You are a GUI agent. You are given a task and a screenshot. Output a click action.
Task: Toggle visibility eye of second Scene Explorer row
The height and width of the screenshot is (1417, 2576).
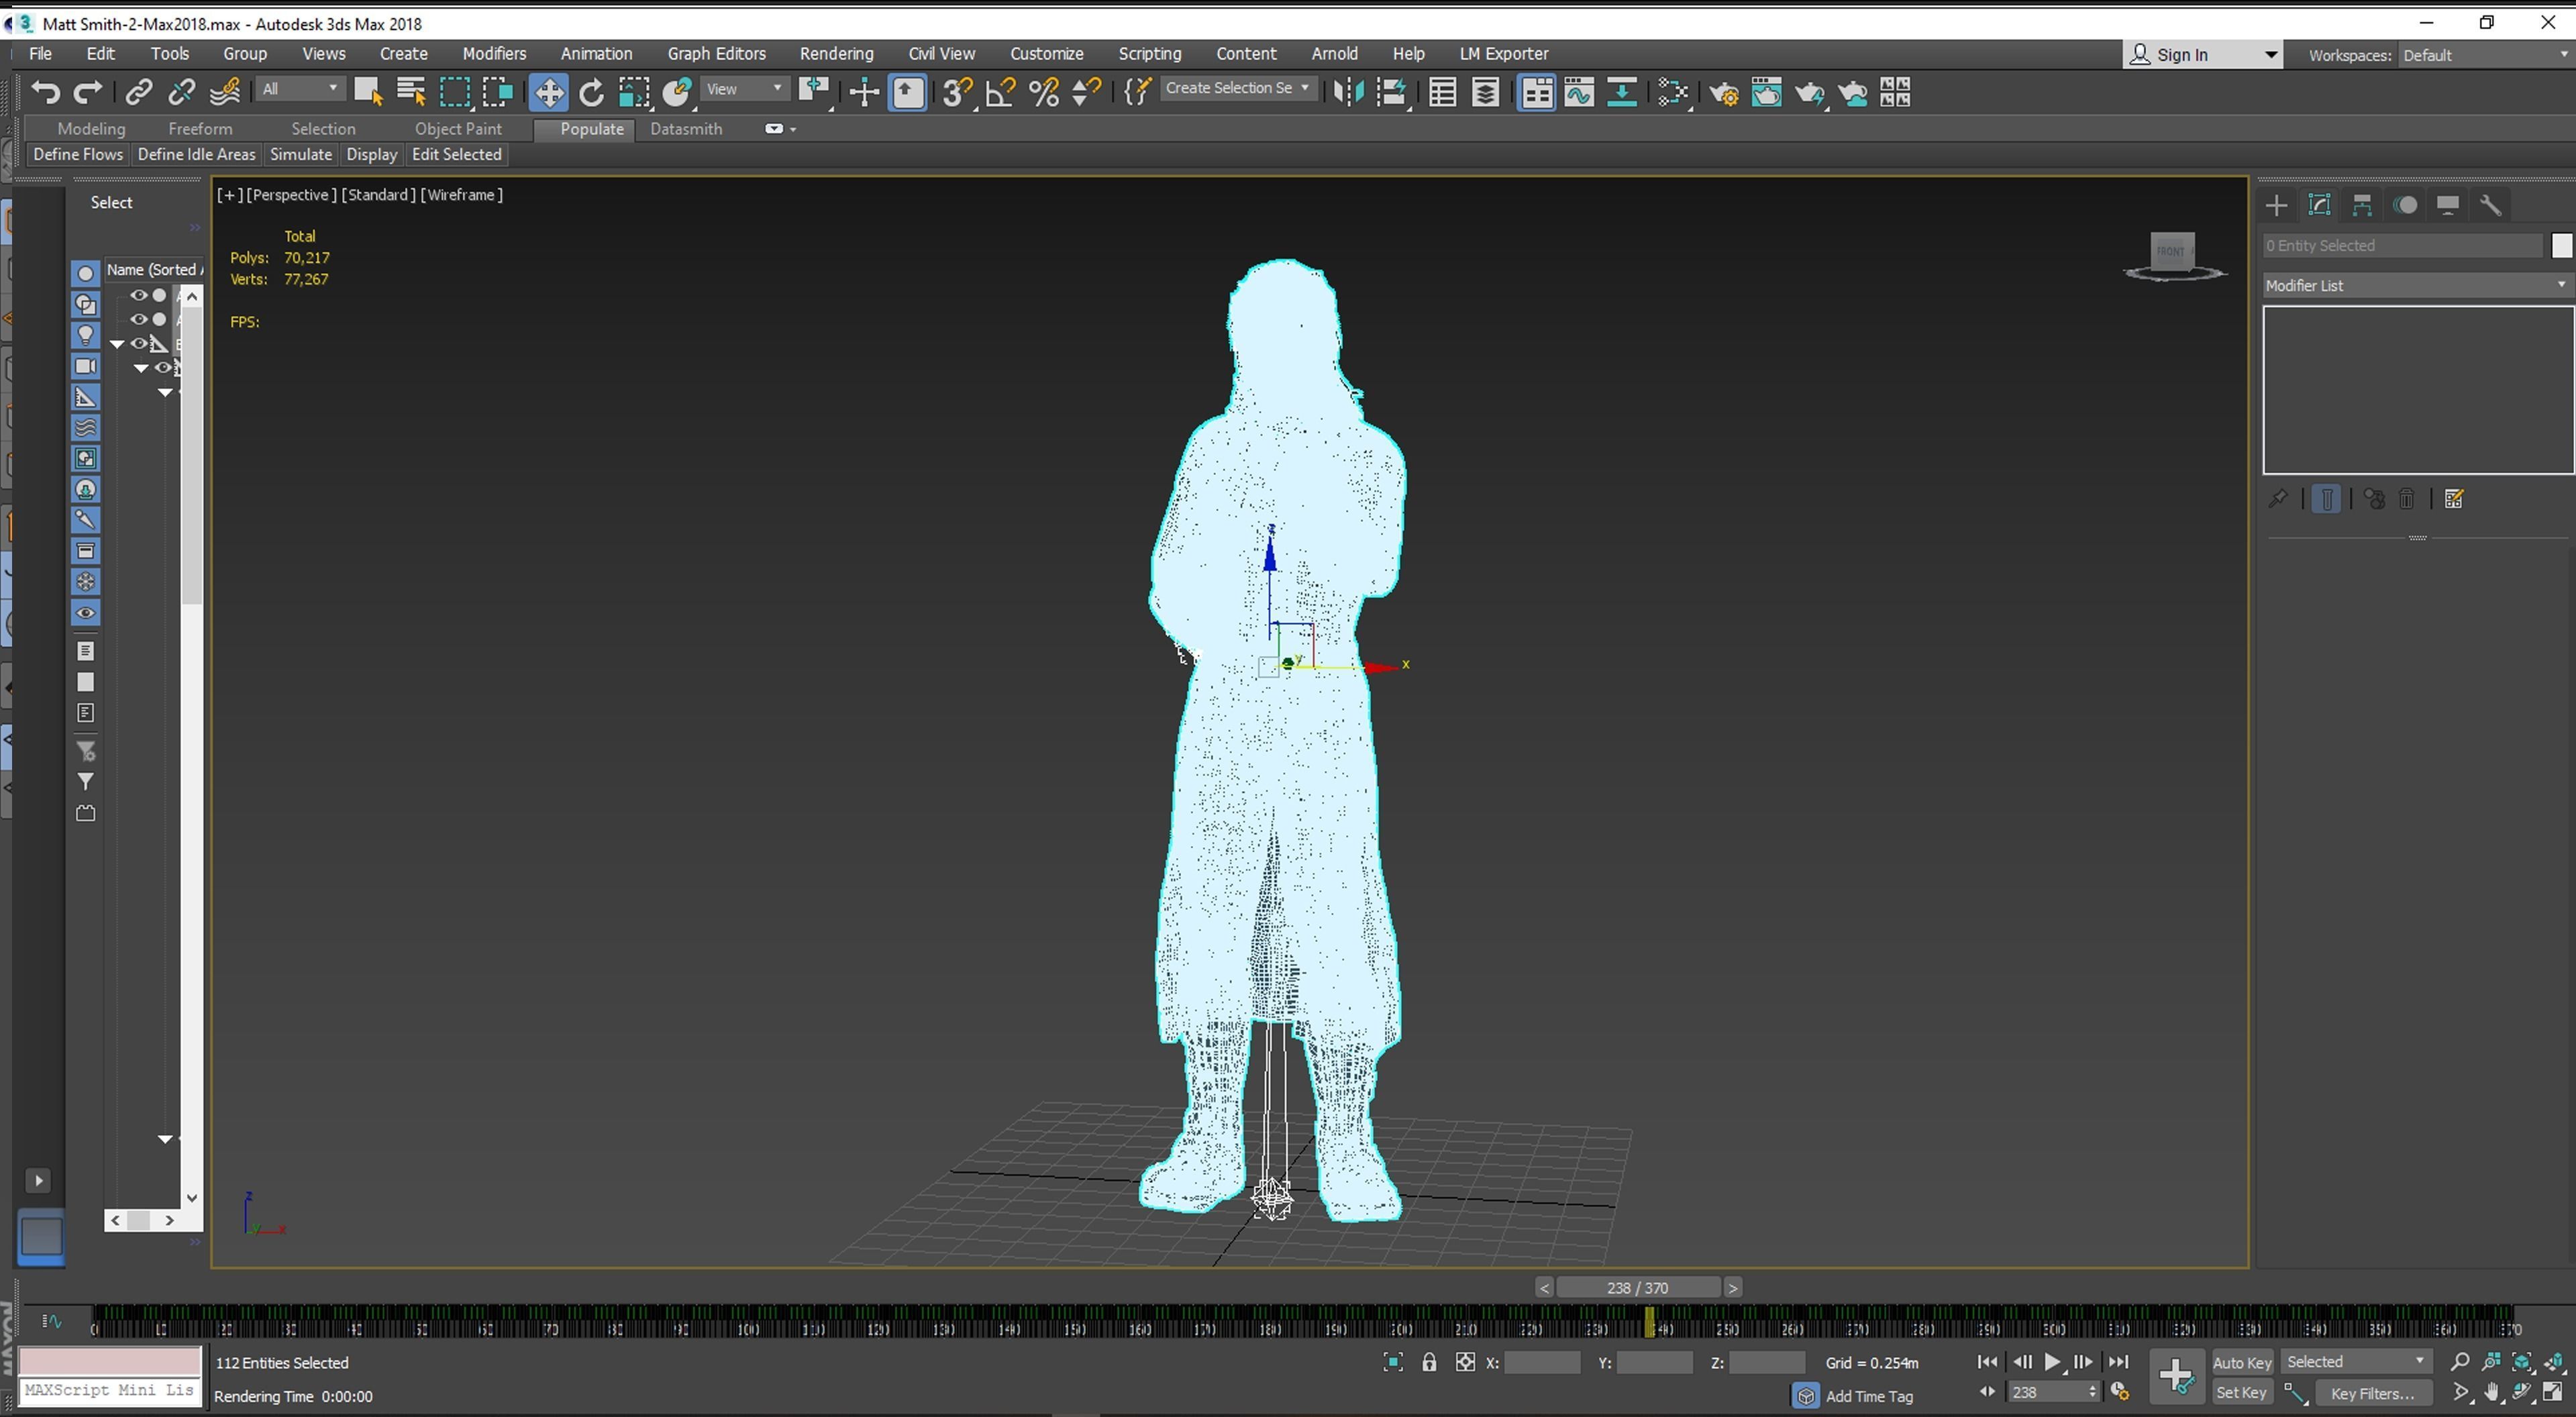[x=139, y=320]
